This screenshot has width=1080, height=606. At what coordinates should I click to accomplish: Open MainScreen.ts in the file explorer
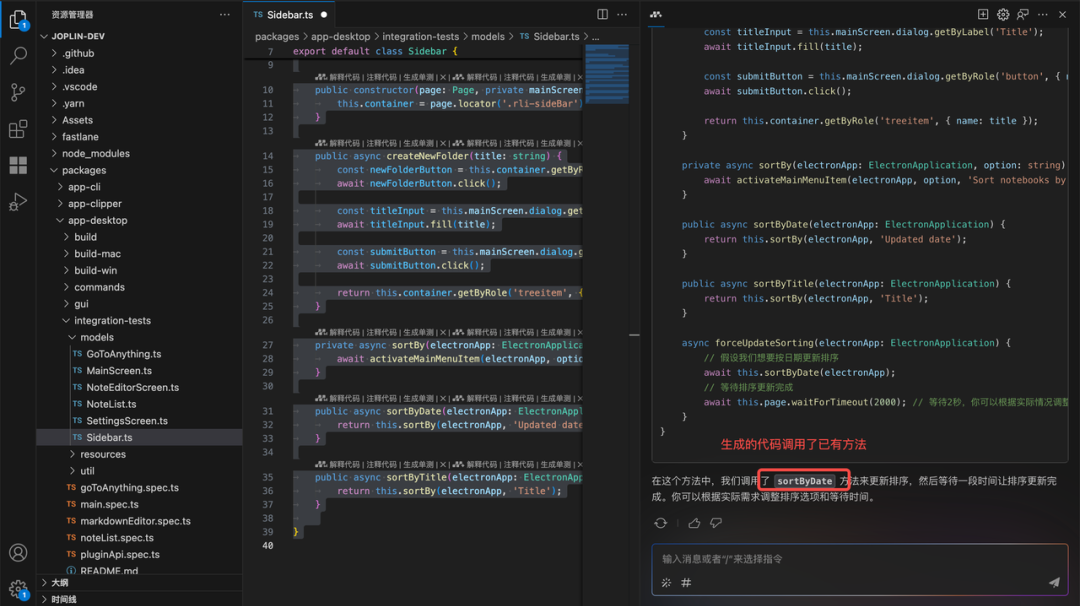(119, 370)
